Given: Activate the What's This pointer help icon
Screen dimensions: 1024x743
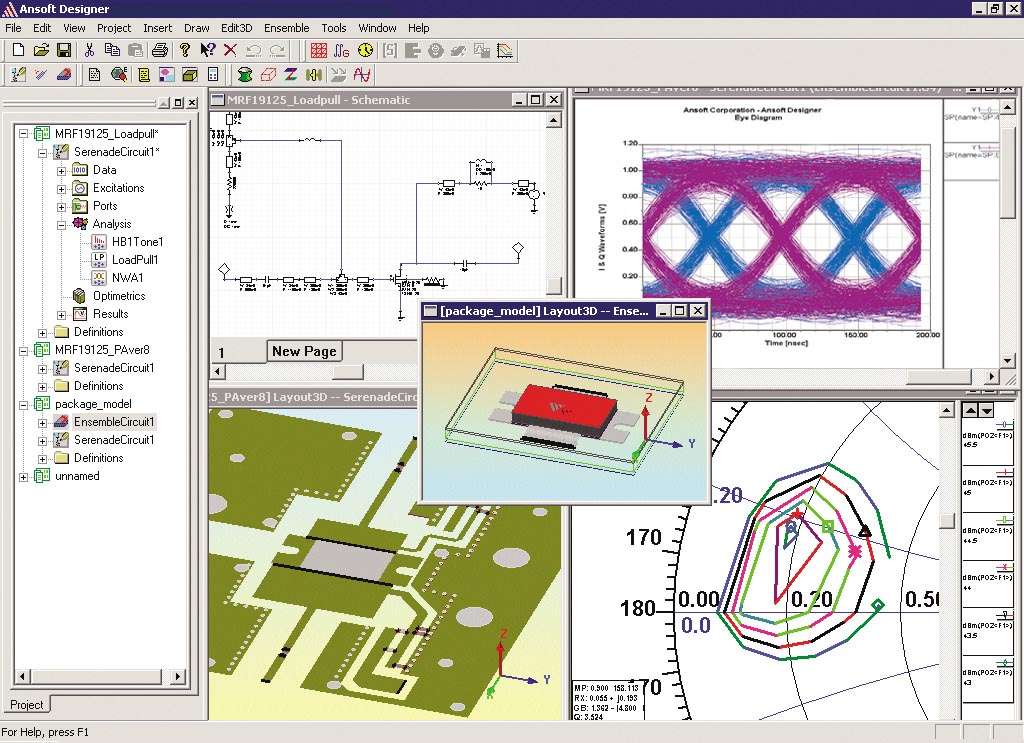Looking at the screenshot, I should click(x=208, y=50).
